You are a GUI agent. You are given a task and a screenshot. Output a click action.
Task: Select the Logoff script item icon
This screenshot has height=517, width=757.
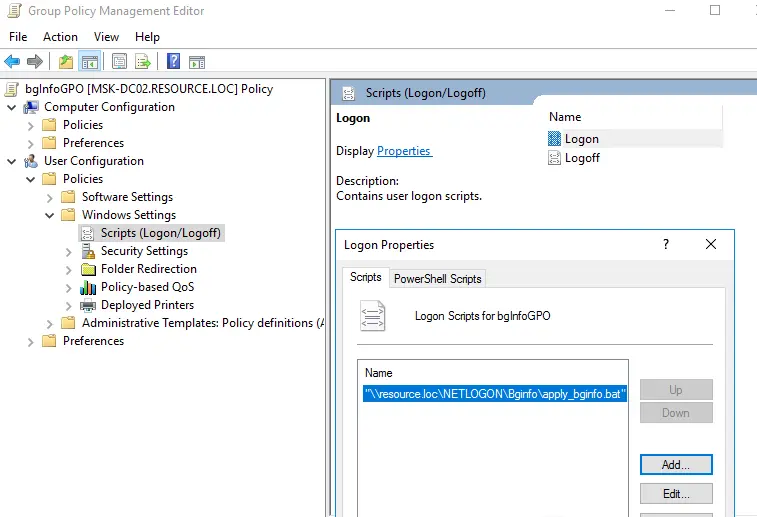[554, 158]
